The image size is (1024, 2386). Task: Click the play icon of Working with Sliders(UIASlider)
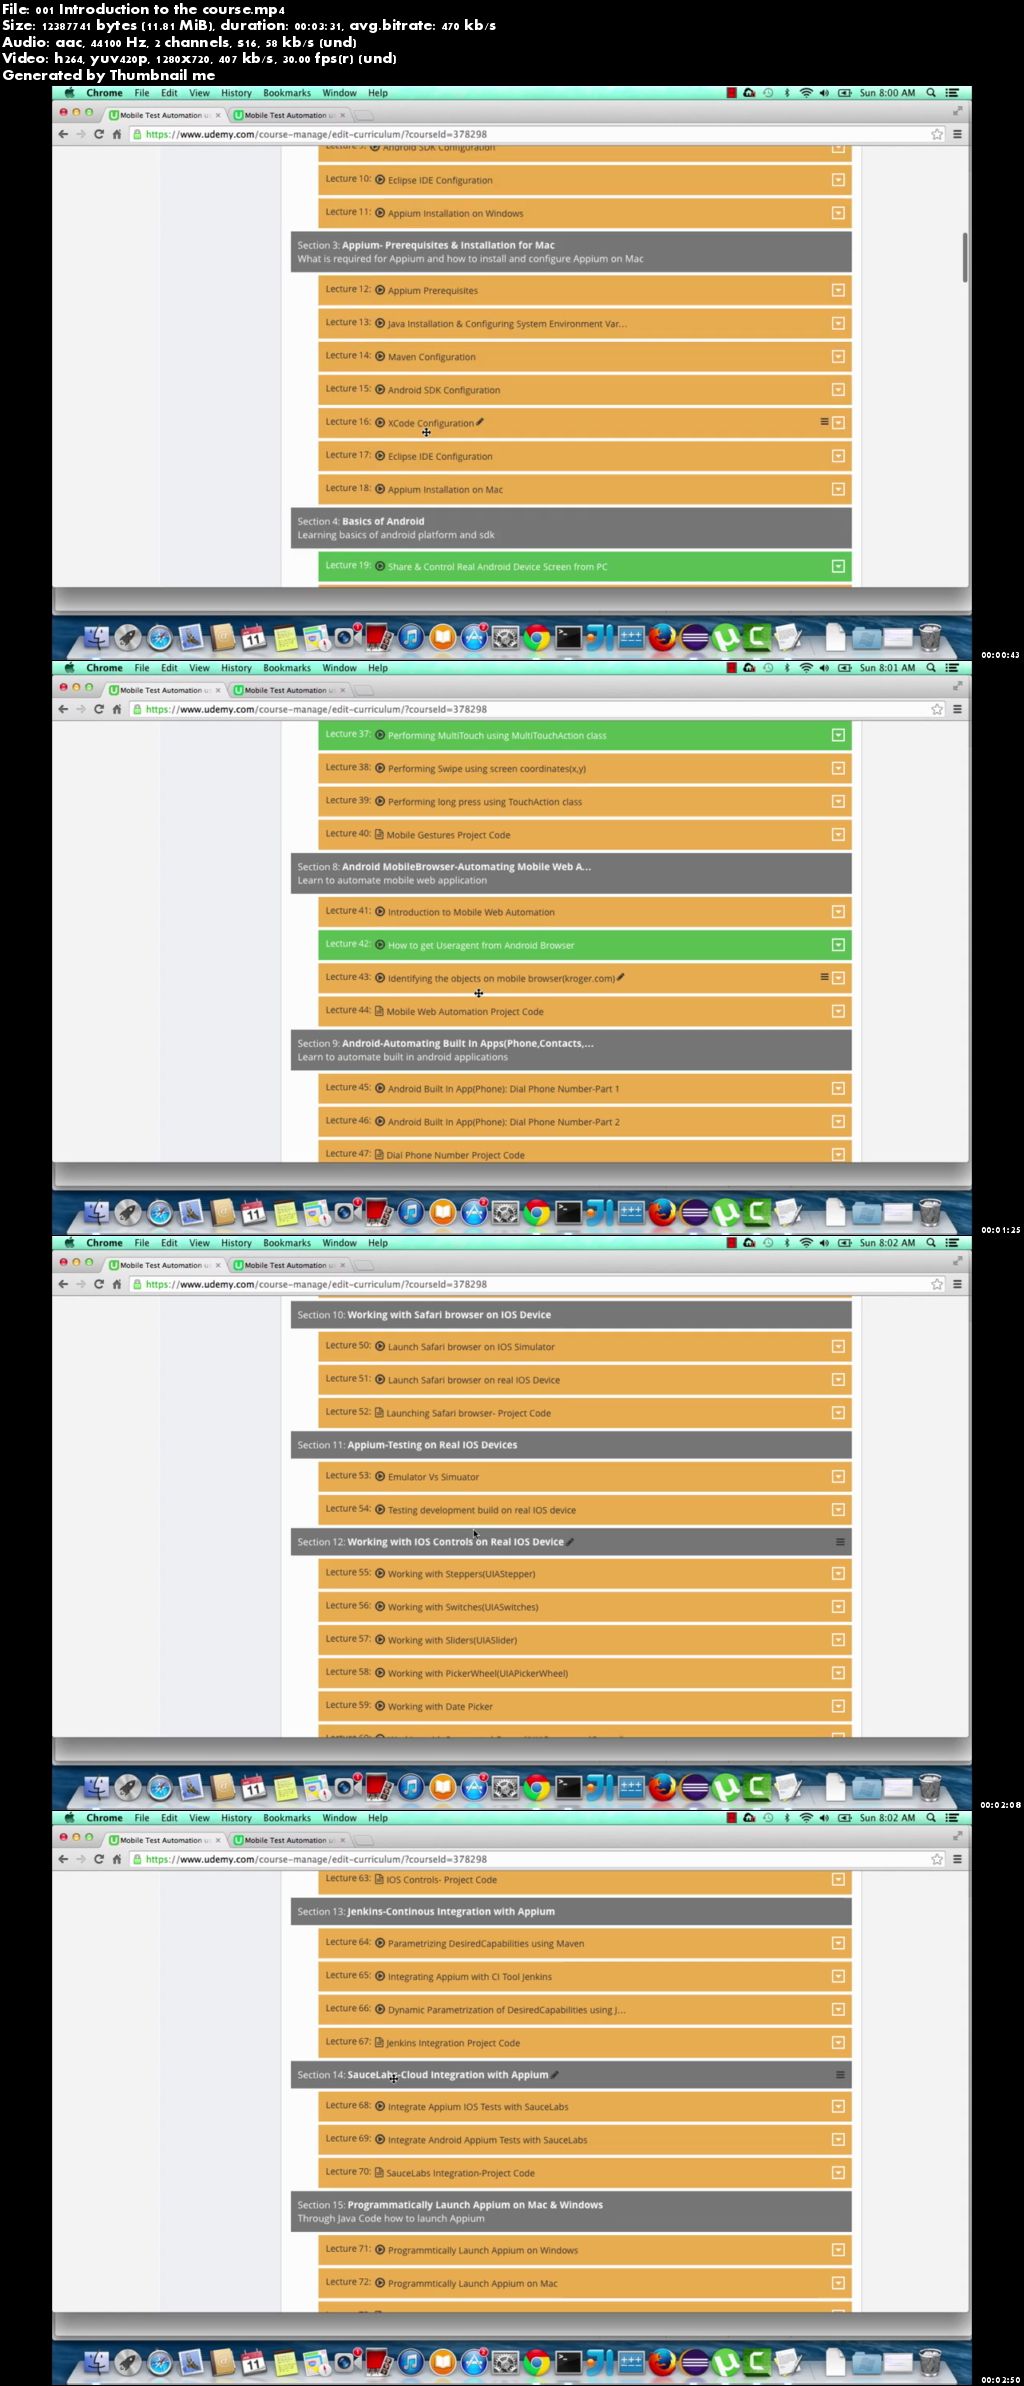pos(380,1640)
